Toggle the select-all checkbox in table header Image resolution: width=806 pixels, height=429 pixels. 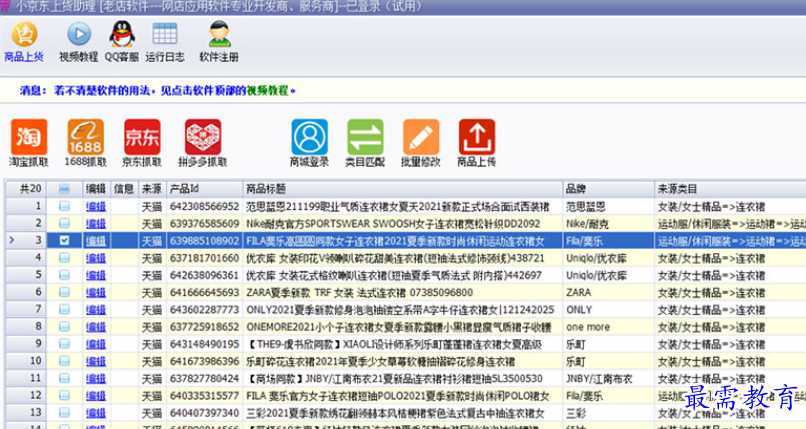click(64, 189)
